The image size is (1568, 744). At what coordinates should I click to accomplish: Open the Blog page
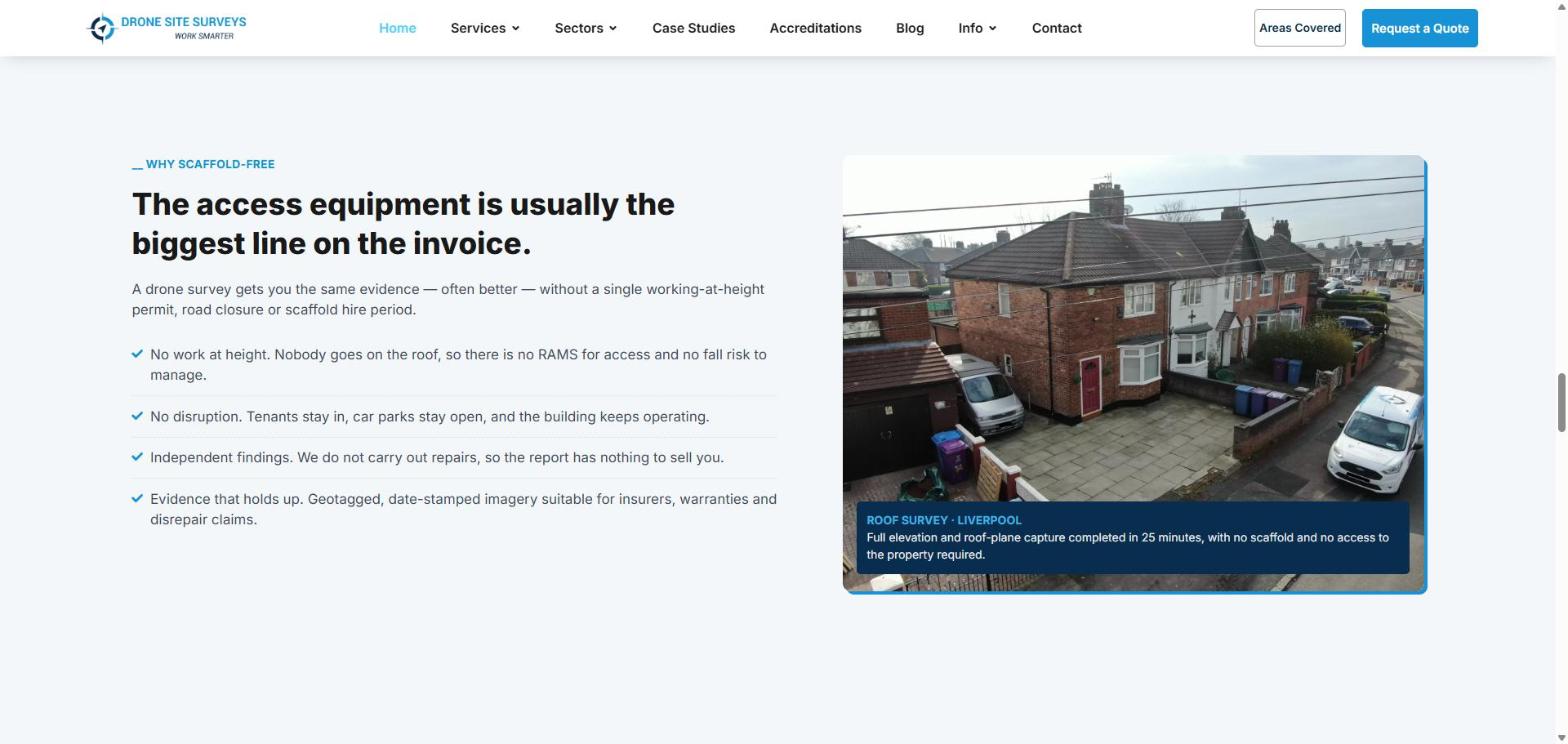[910, 28]
